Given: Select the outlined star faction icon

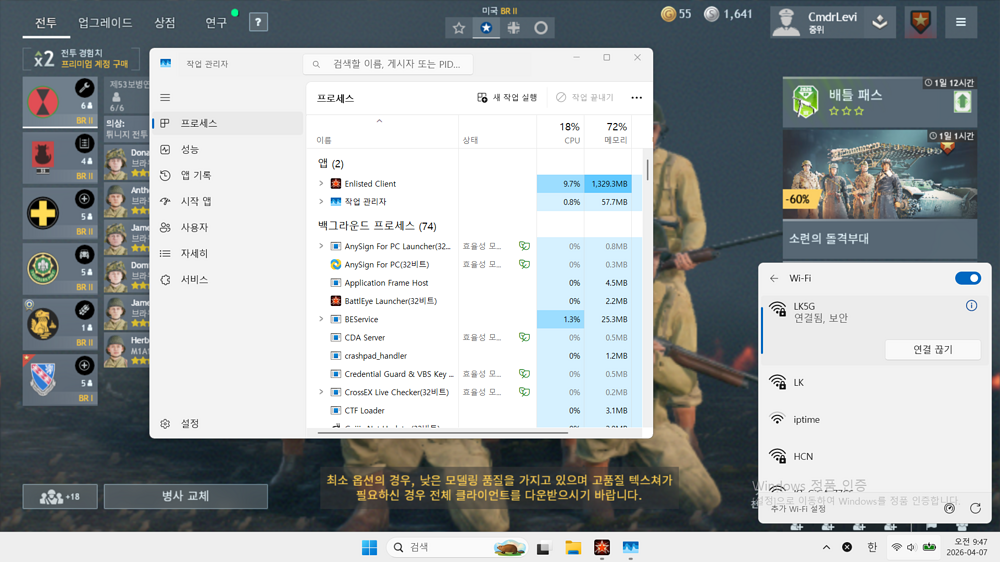Looking at the screenshot, I should (459, 28).
